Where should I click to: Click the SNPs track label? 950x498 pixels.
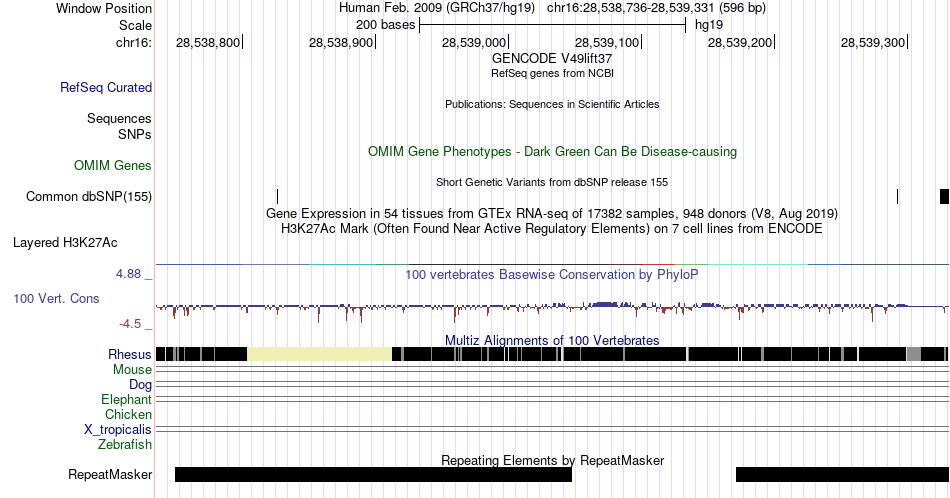click(135, 134)
